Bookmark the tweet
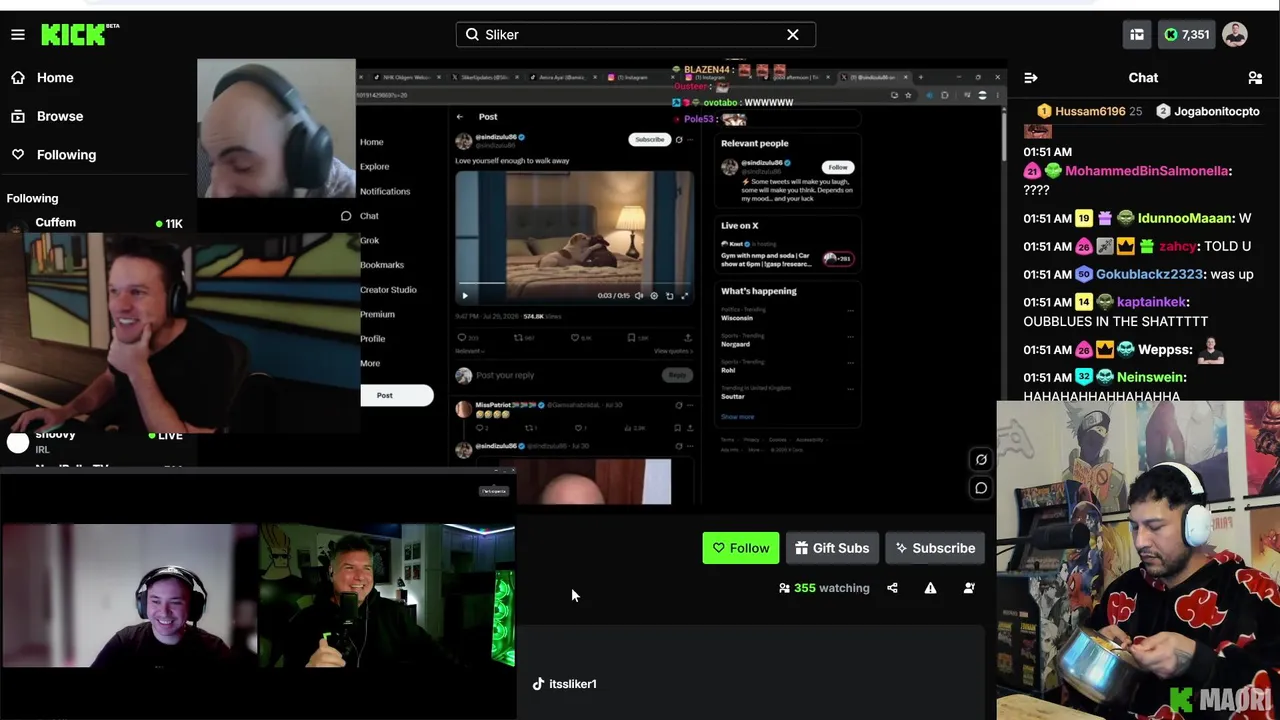 (x=632, y=338)
